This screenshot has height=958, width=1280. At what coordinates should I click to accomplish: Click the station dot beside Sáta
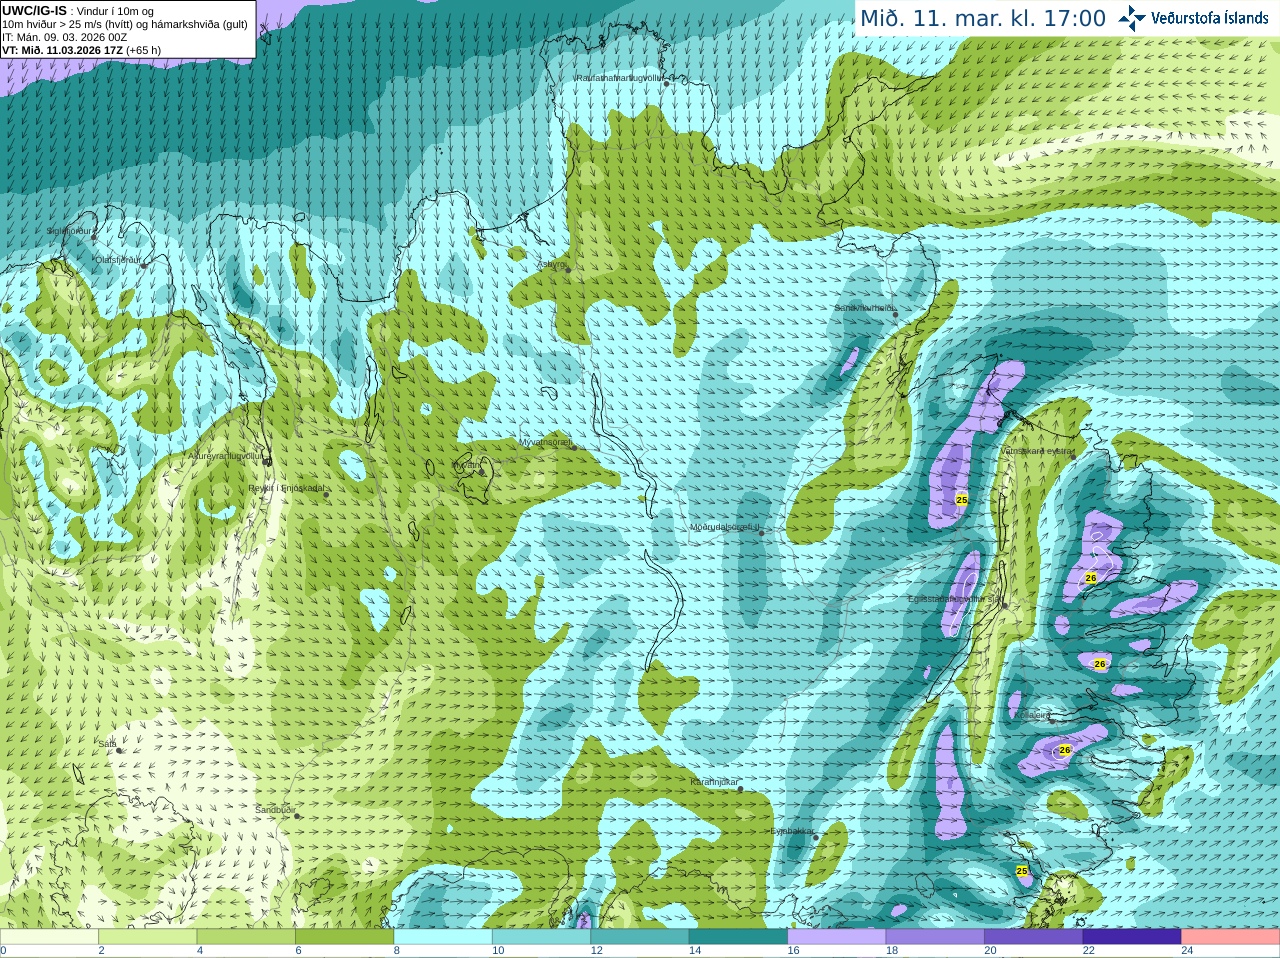(118, 749)
